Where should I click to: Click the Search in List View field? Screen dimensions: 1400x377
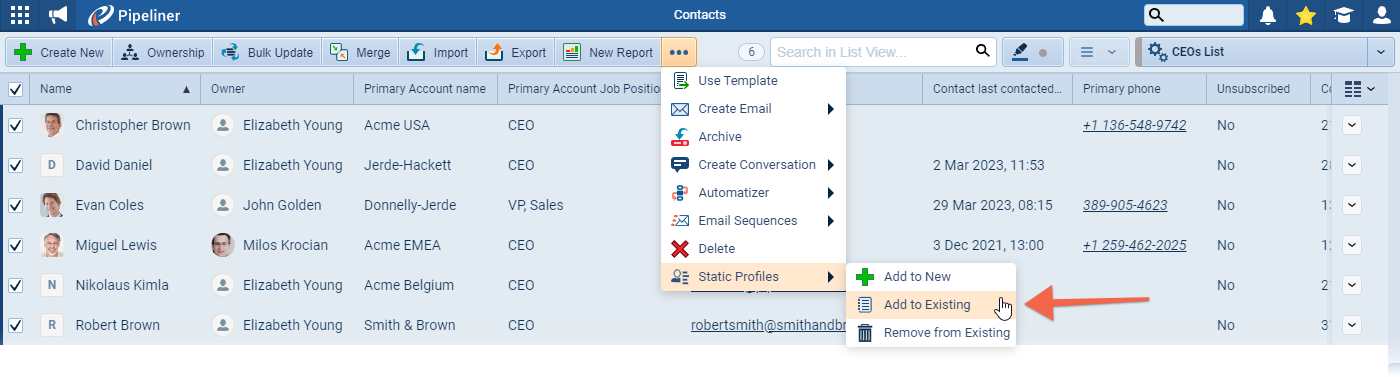(870, 52)
